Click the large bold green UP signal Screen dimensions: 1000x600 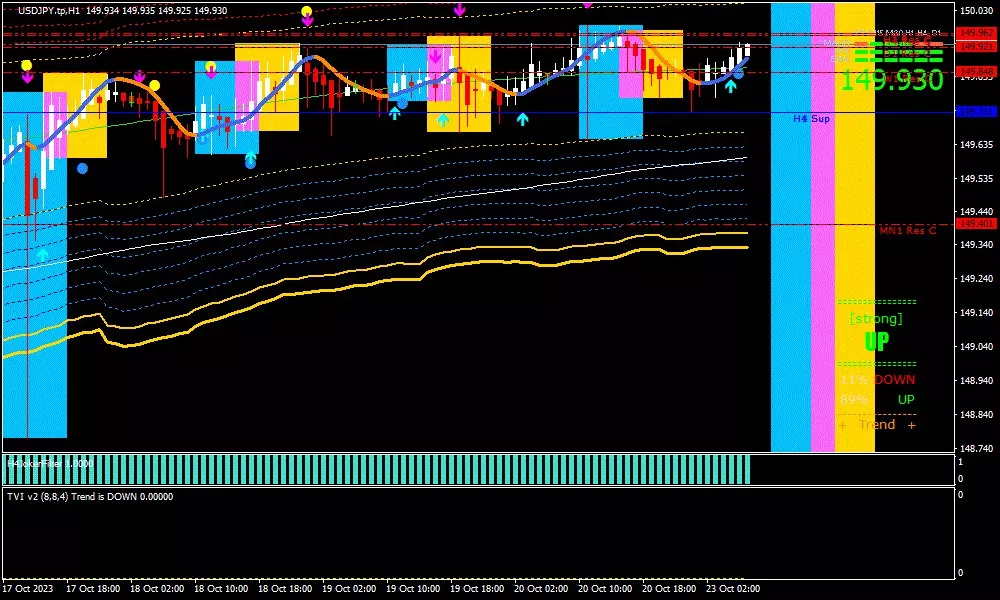(876, 342)
